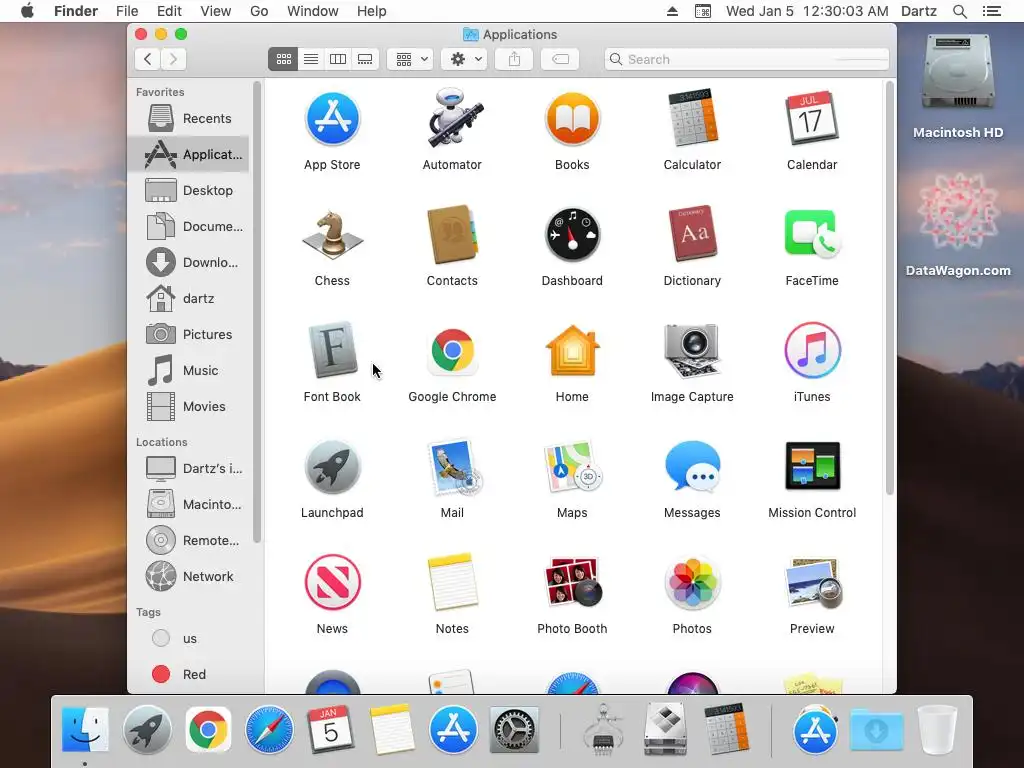The image size is (1024, 768).
Task: Select the Mission Control app icon
Action: pyautogui.click(x=812, y=467)
